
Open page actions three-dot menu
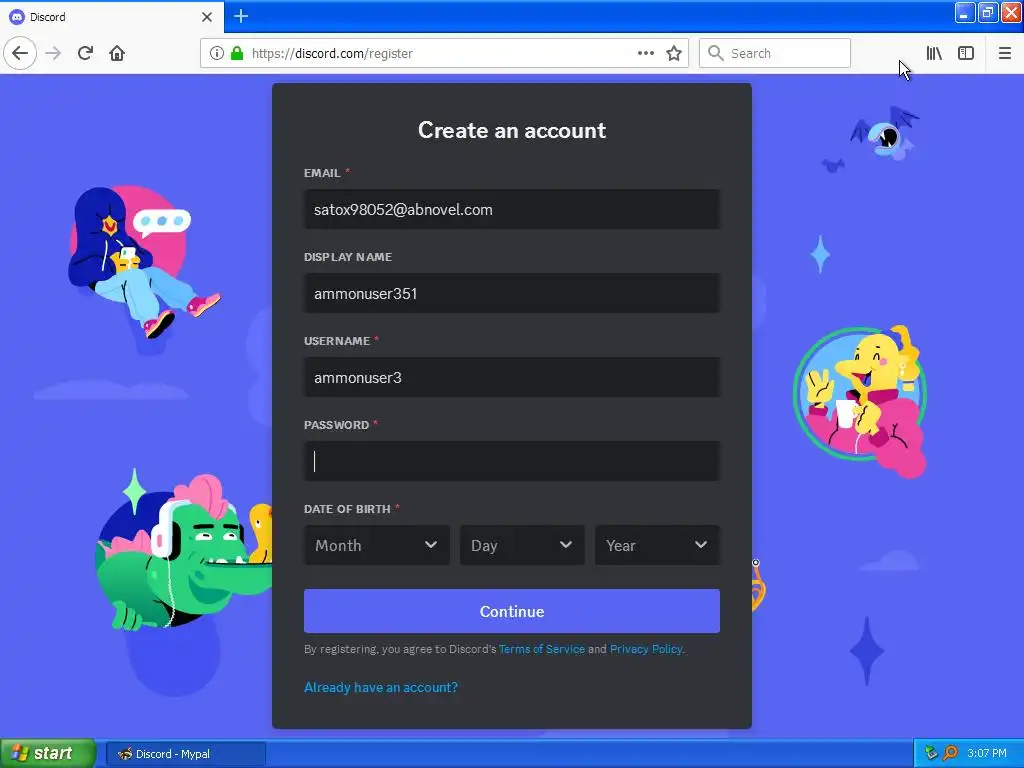(645, 53)
